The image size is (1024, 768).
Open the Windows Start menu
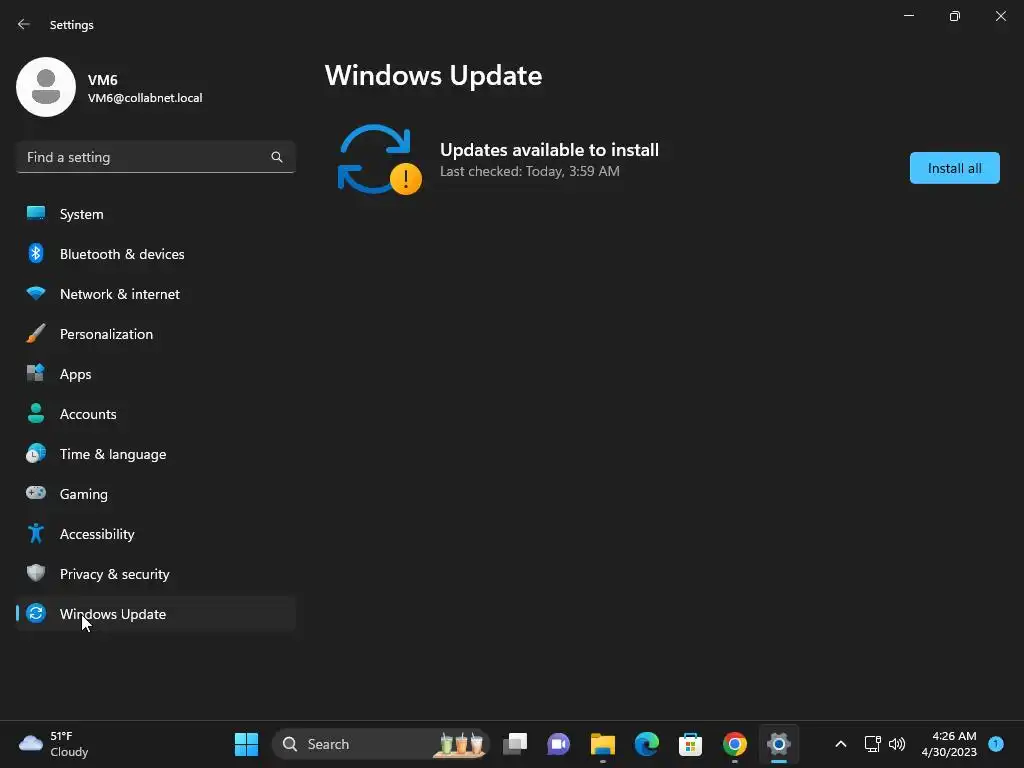pos(246,744)
